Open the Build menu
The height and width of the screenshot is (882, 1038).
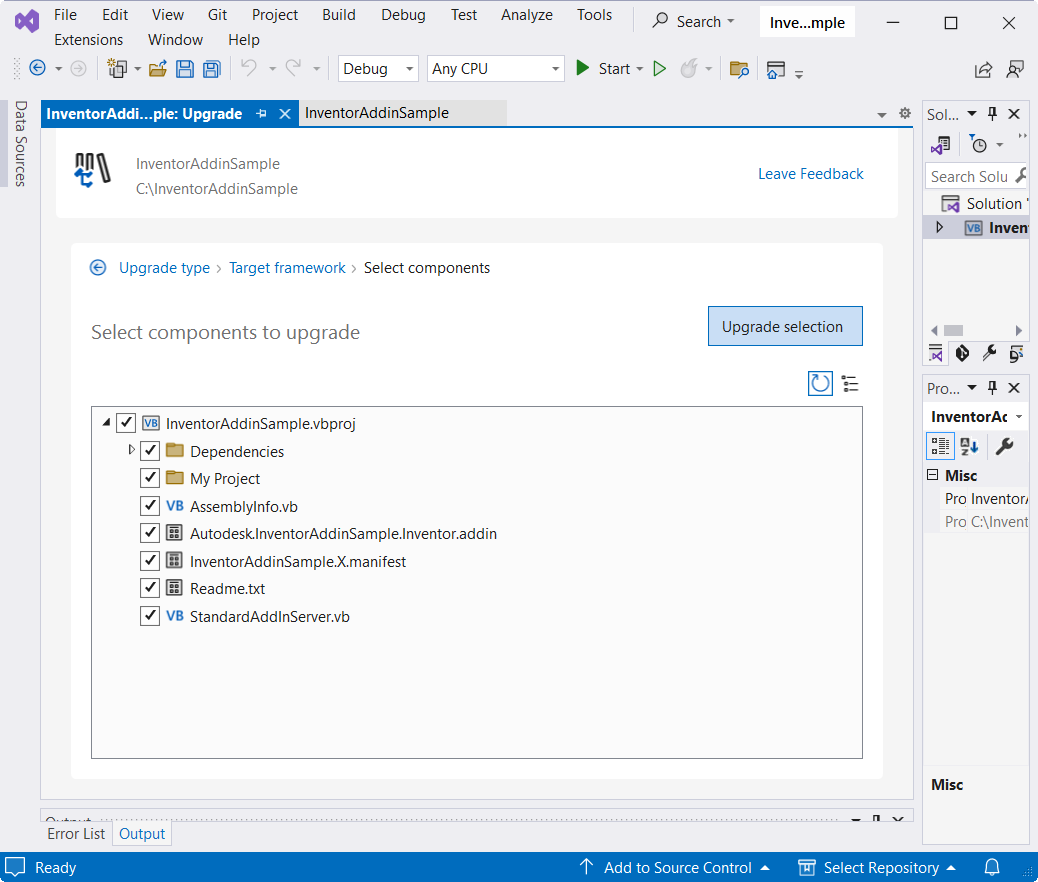339,15
